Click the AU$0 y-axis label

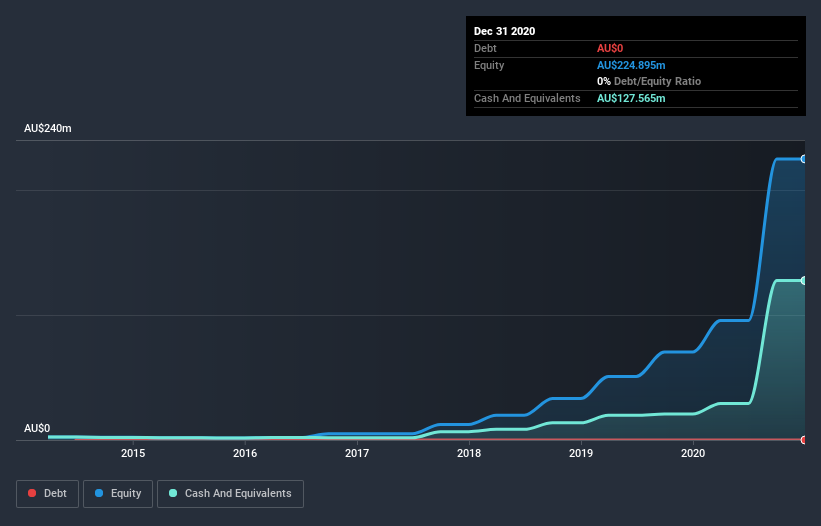coord(37,428)
